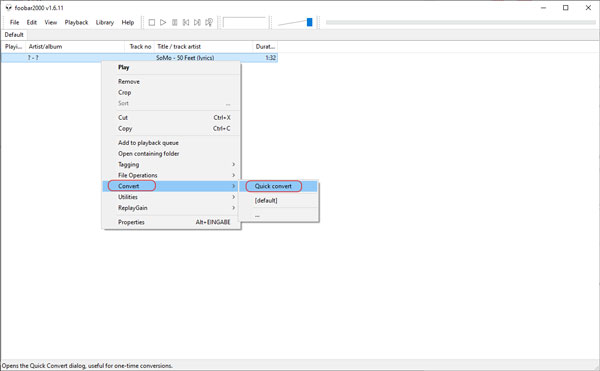Click the '...' entry in Convert submenu
600x371 pixels.
[279, 215]
